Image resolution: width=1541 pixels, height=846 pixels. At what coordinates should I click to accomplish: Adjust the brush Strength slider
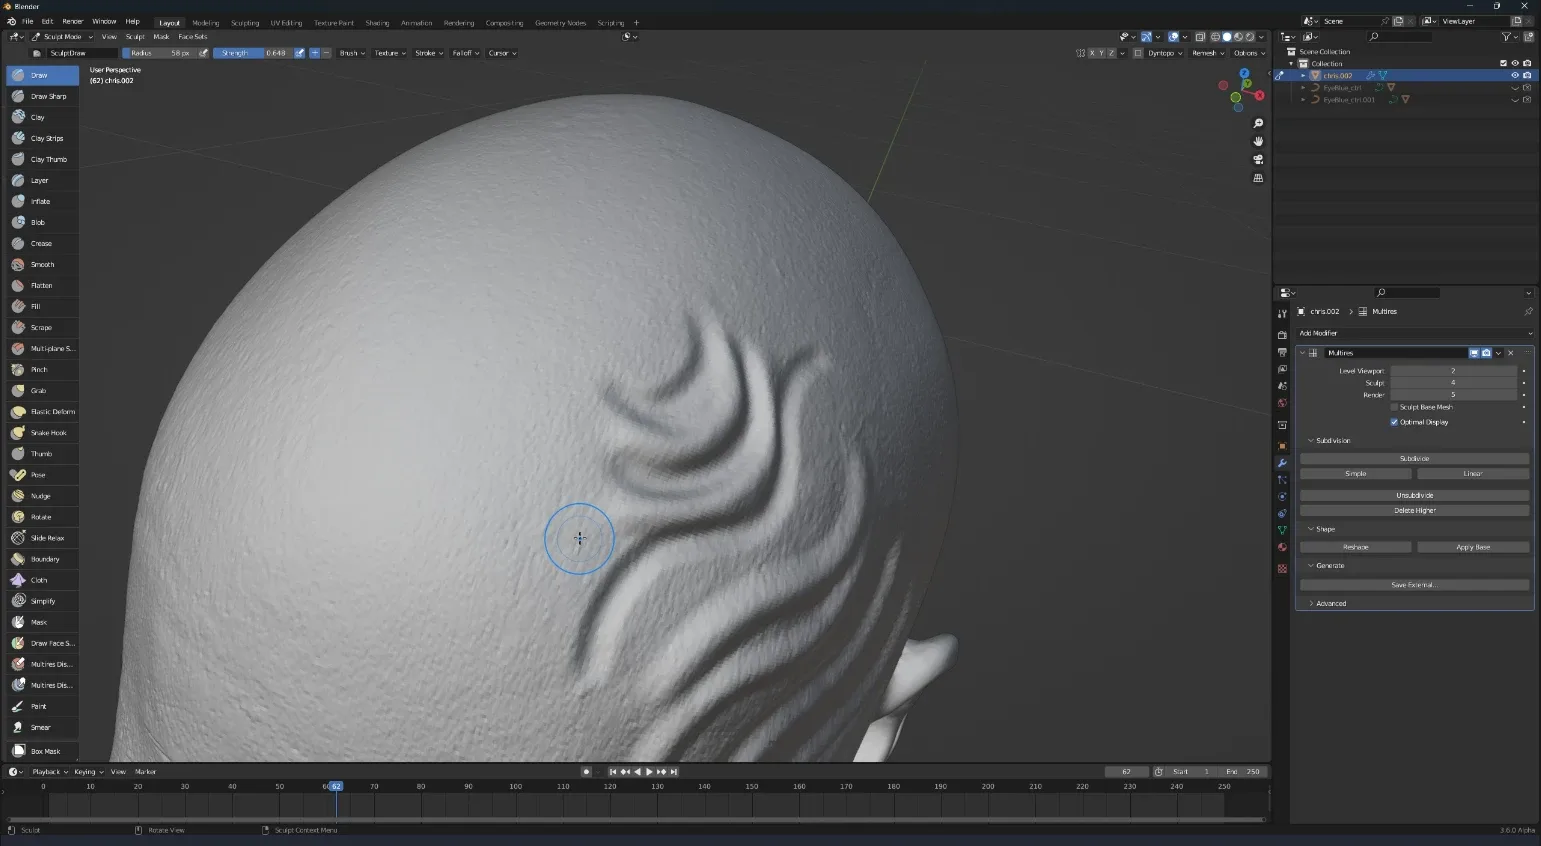pos(252,53)
